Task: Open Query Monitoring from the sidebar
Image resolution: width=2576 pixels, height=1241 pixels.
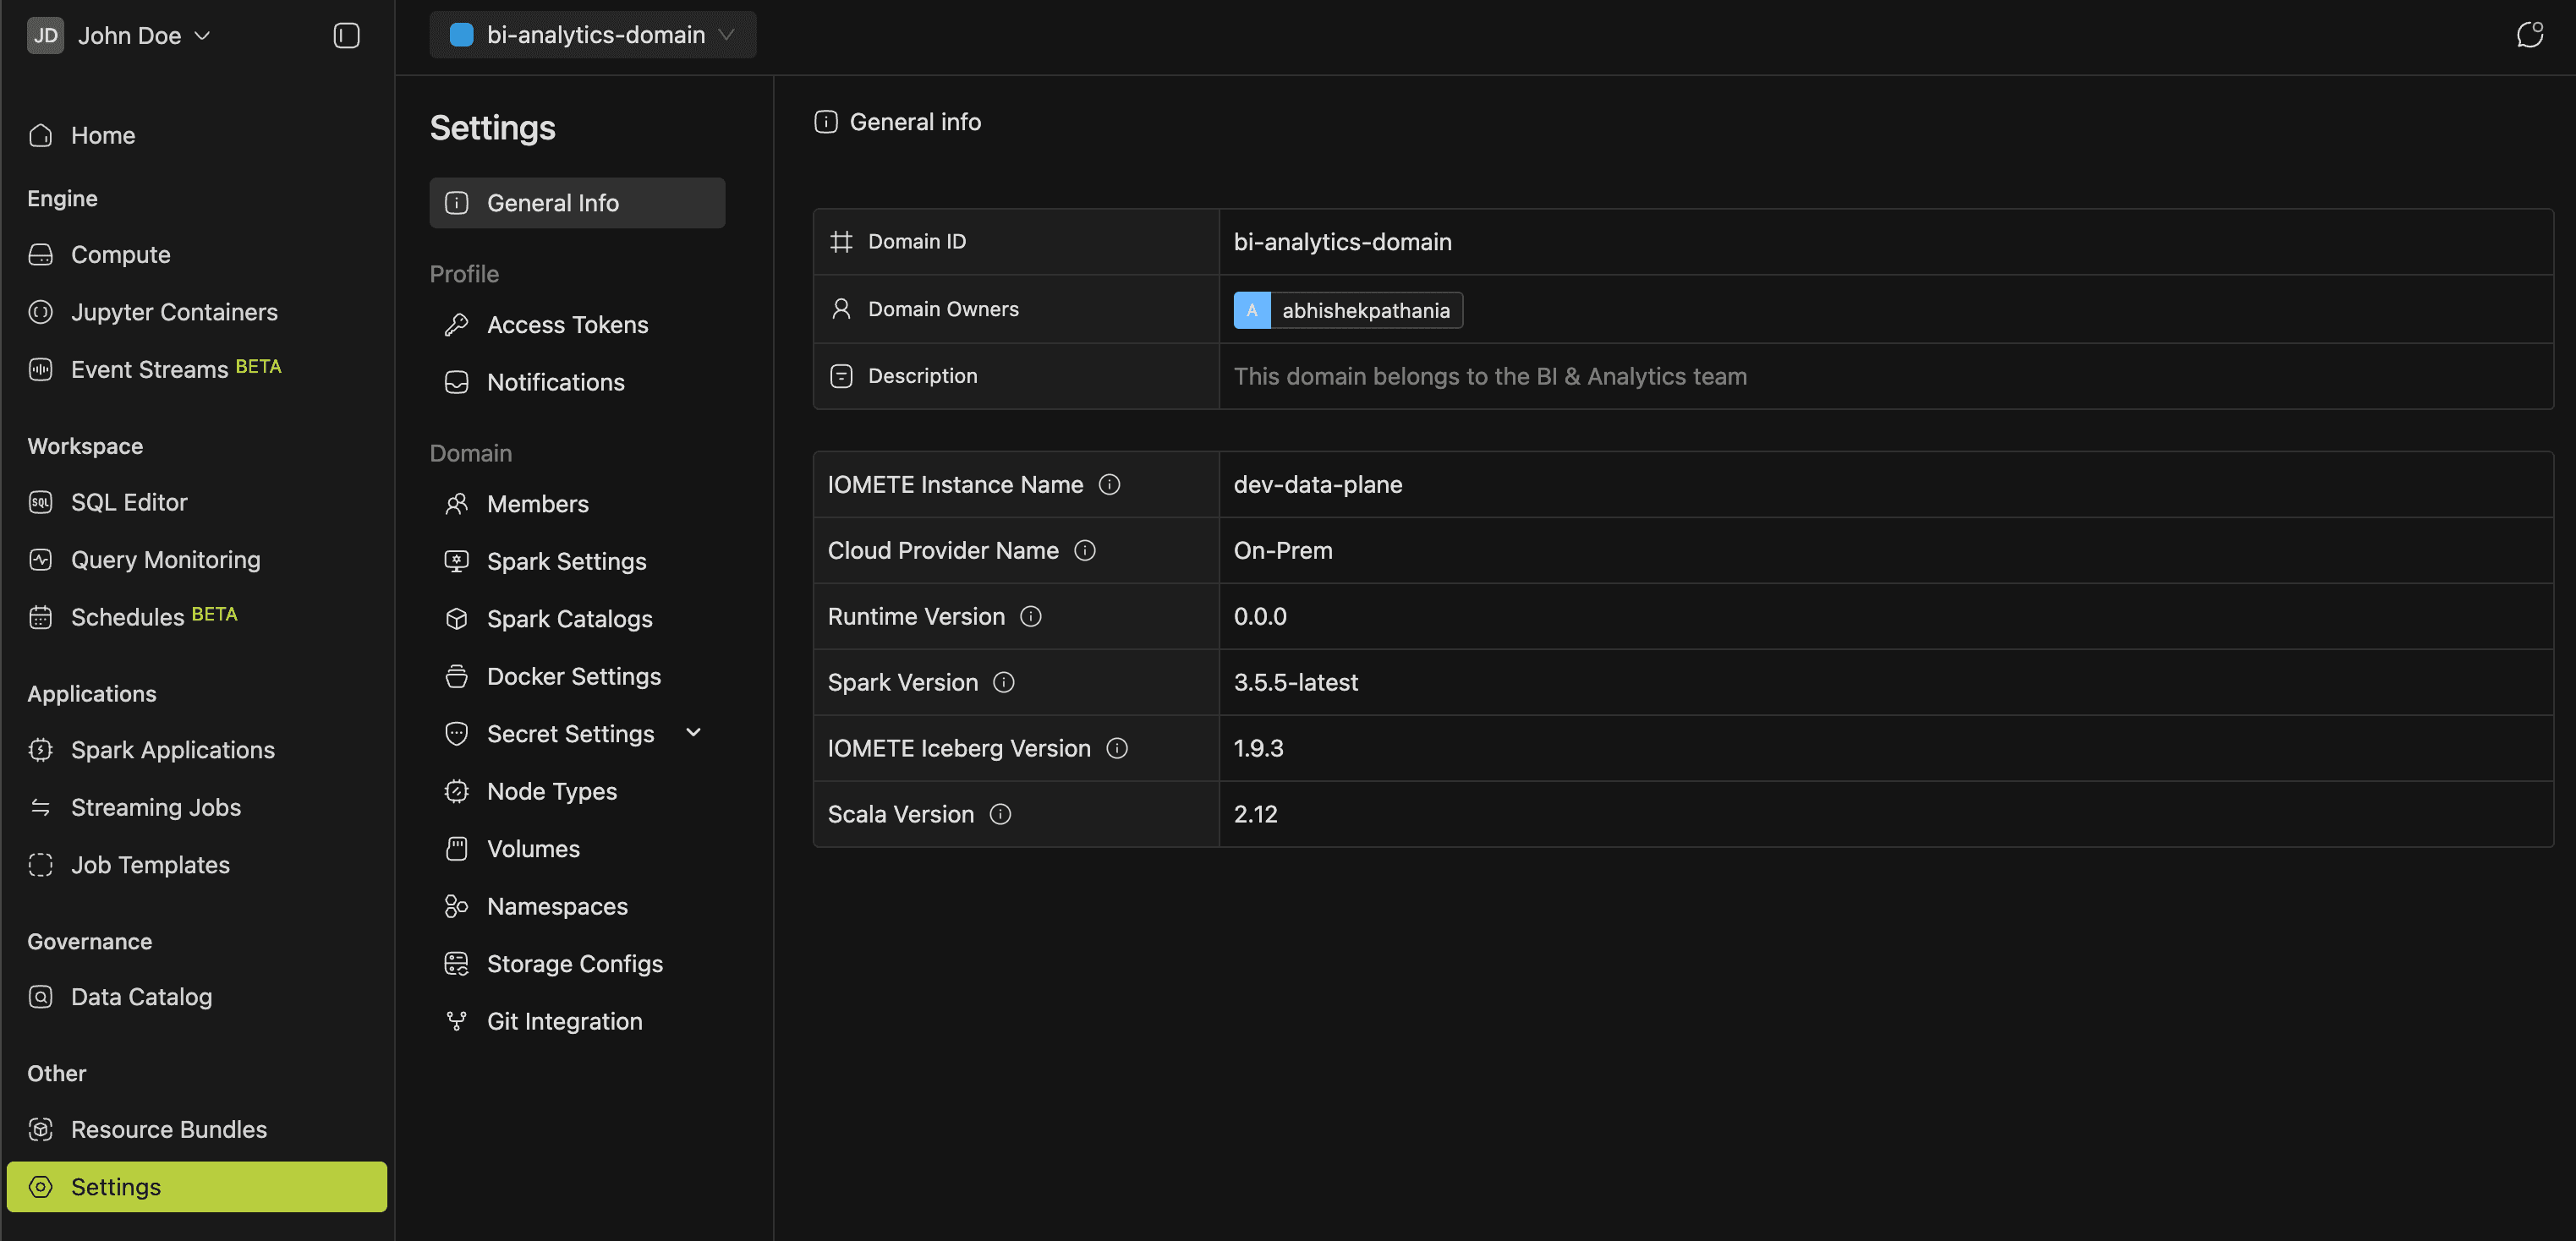Action: pyautogui.click(x=165, y=559)
